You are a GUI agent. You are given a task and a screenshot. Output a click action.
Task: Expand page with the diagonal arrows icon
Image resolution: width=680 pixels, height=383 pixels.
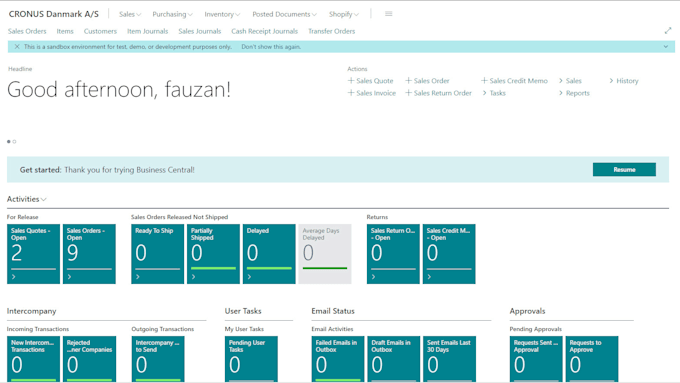(668, 31)
